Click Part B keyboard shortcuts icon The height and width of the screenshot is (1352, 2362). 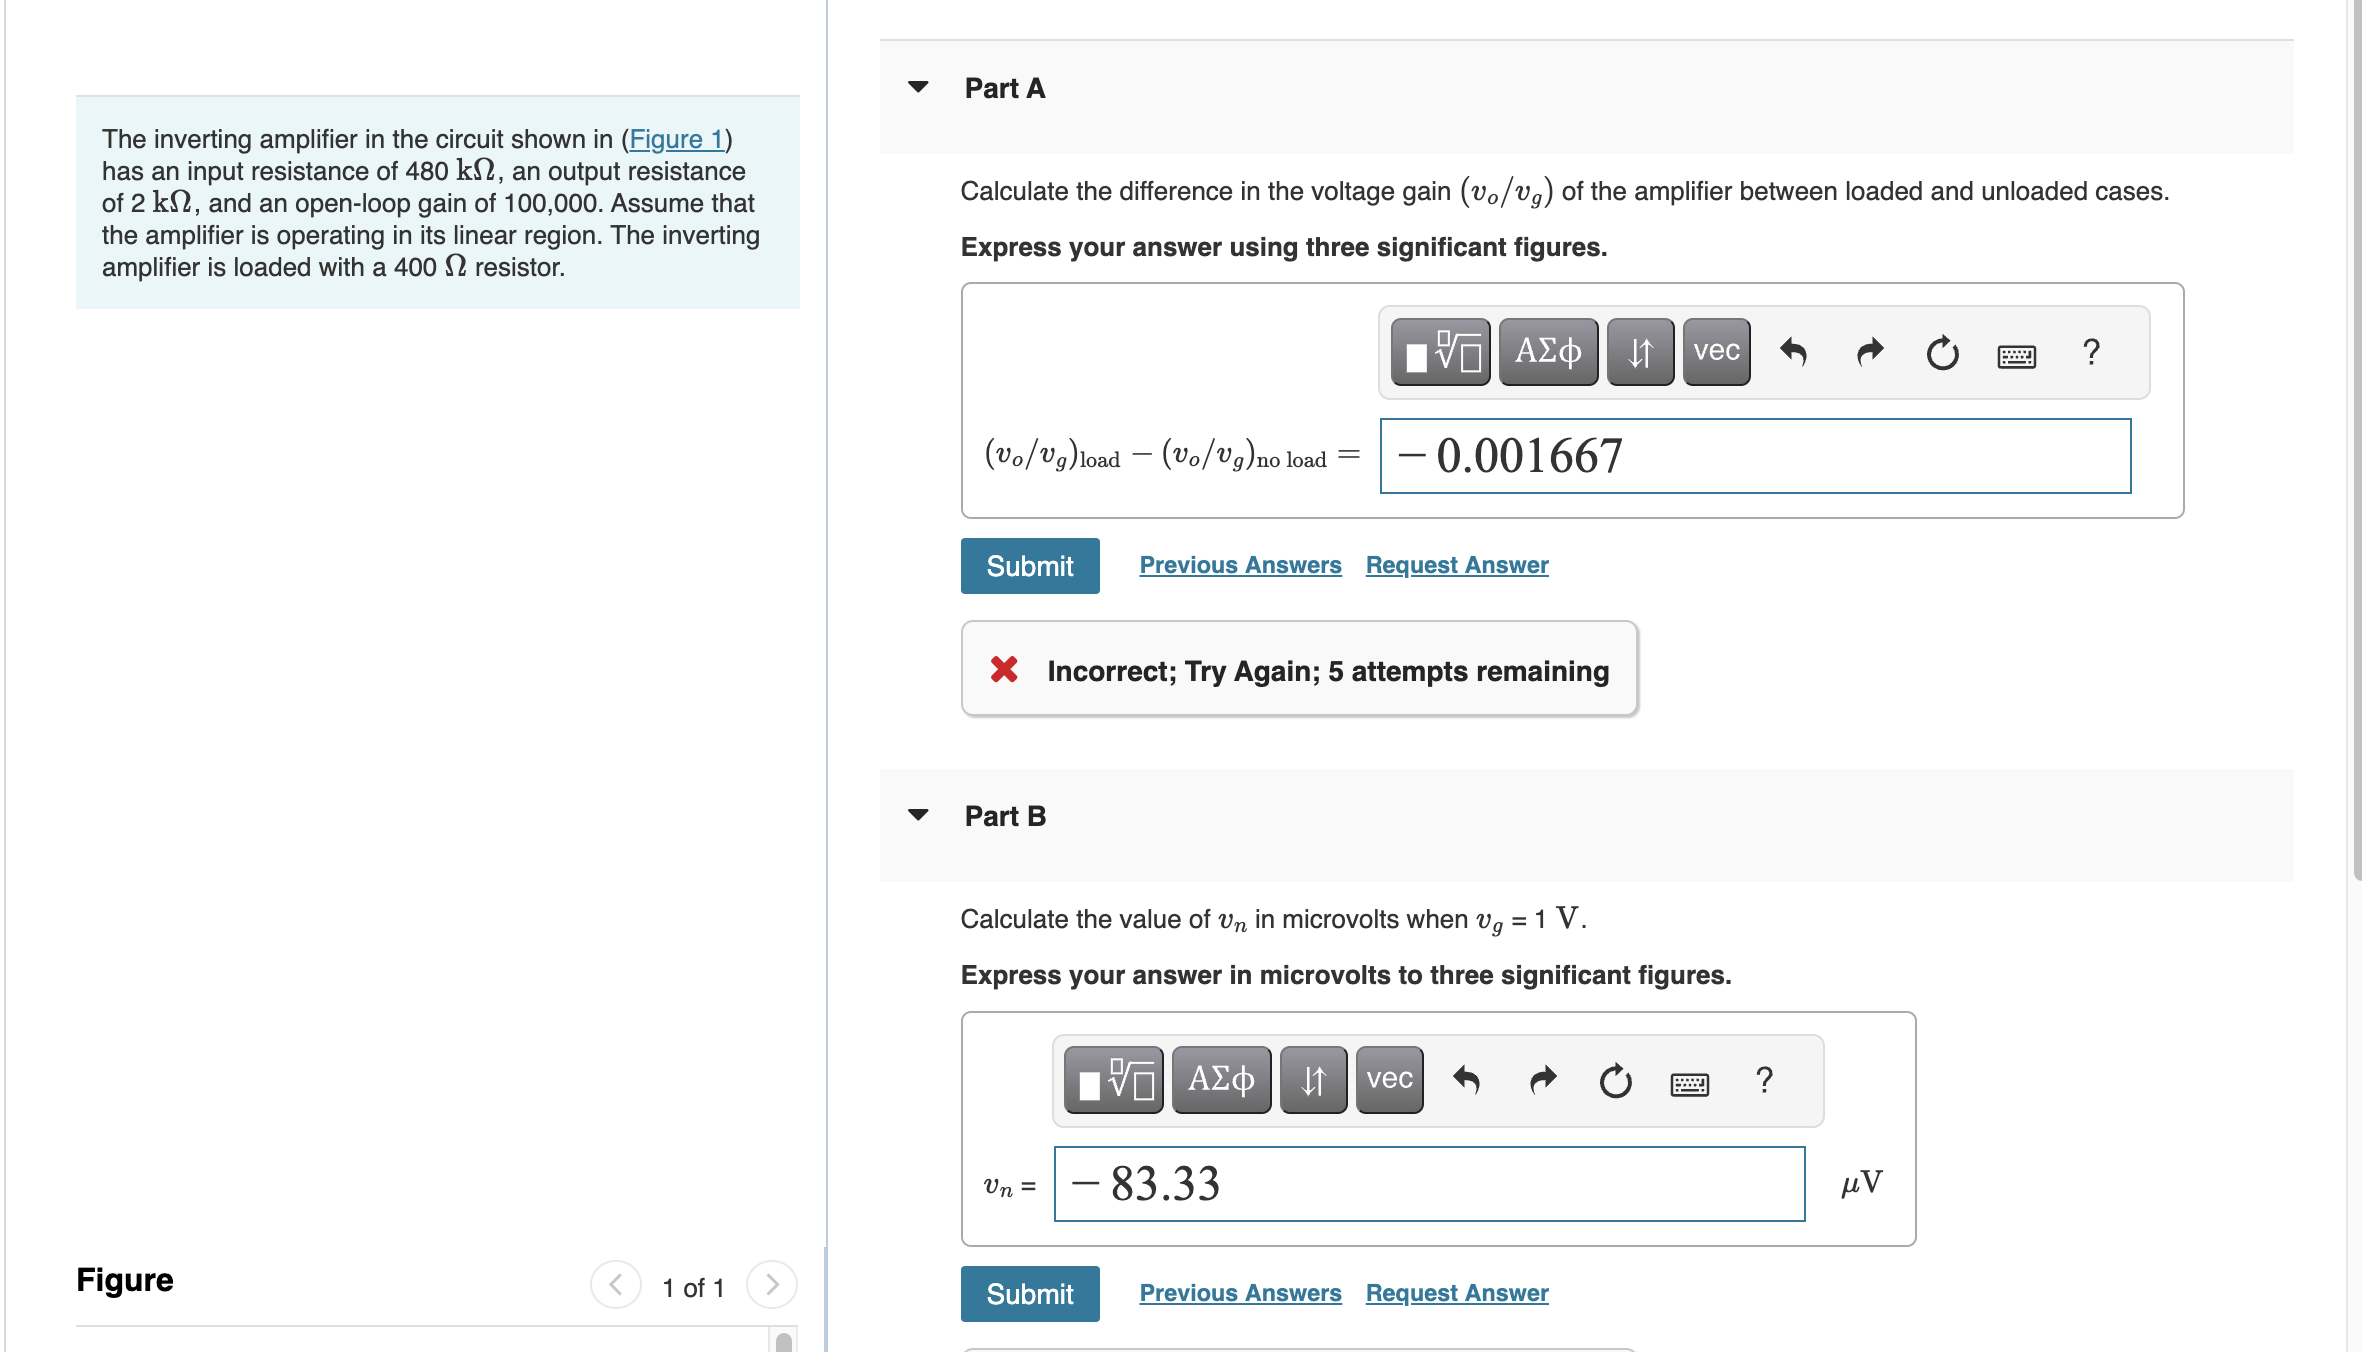click(x=1689, y=1084)
